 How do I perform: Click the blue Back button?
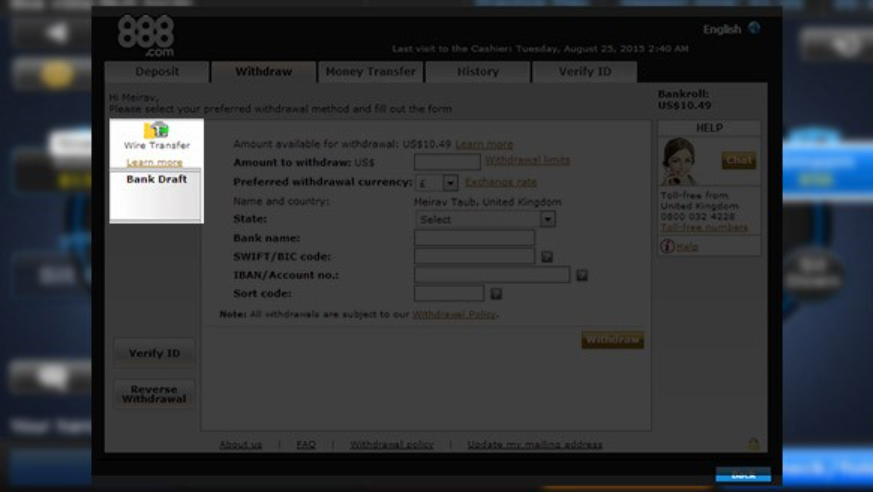click(x=743, y=475)
